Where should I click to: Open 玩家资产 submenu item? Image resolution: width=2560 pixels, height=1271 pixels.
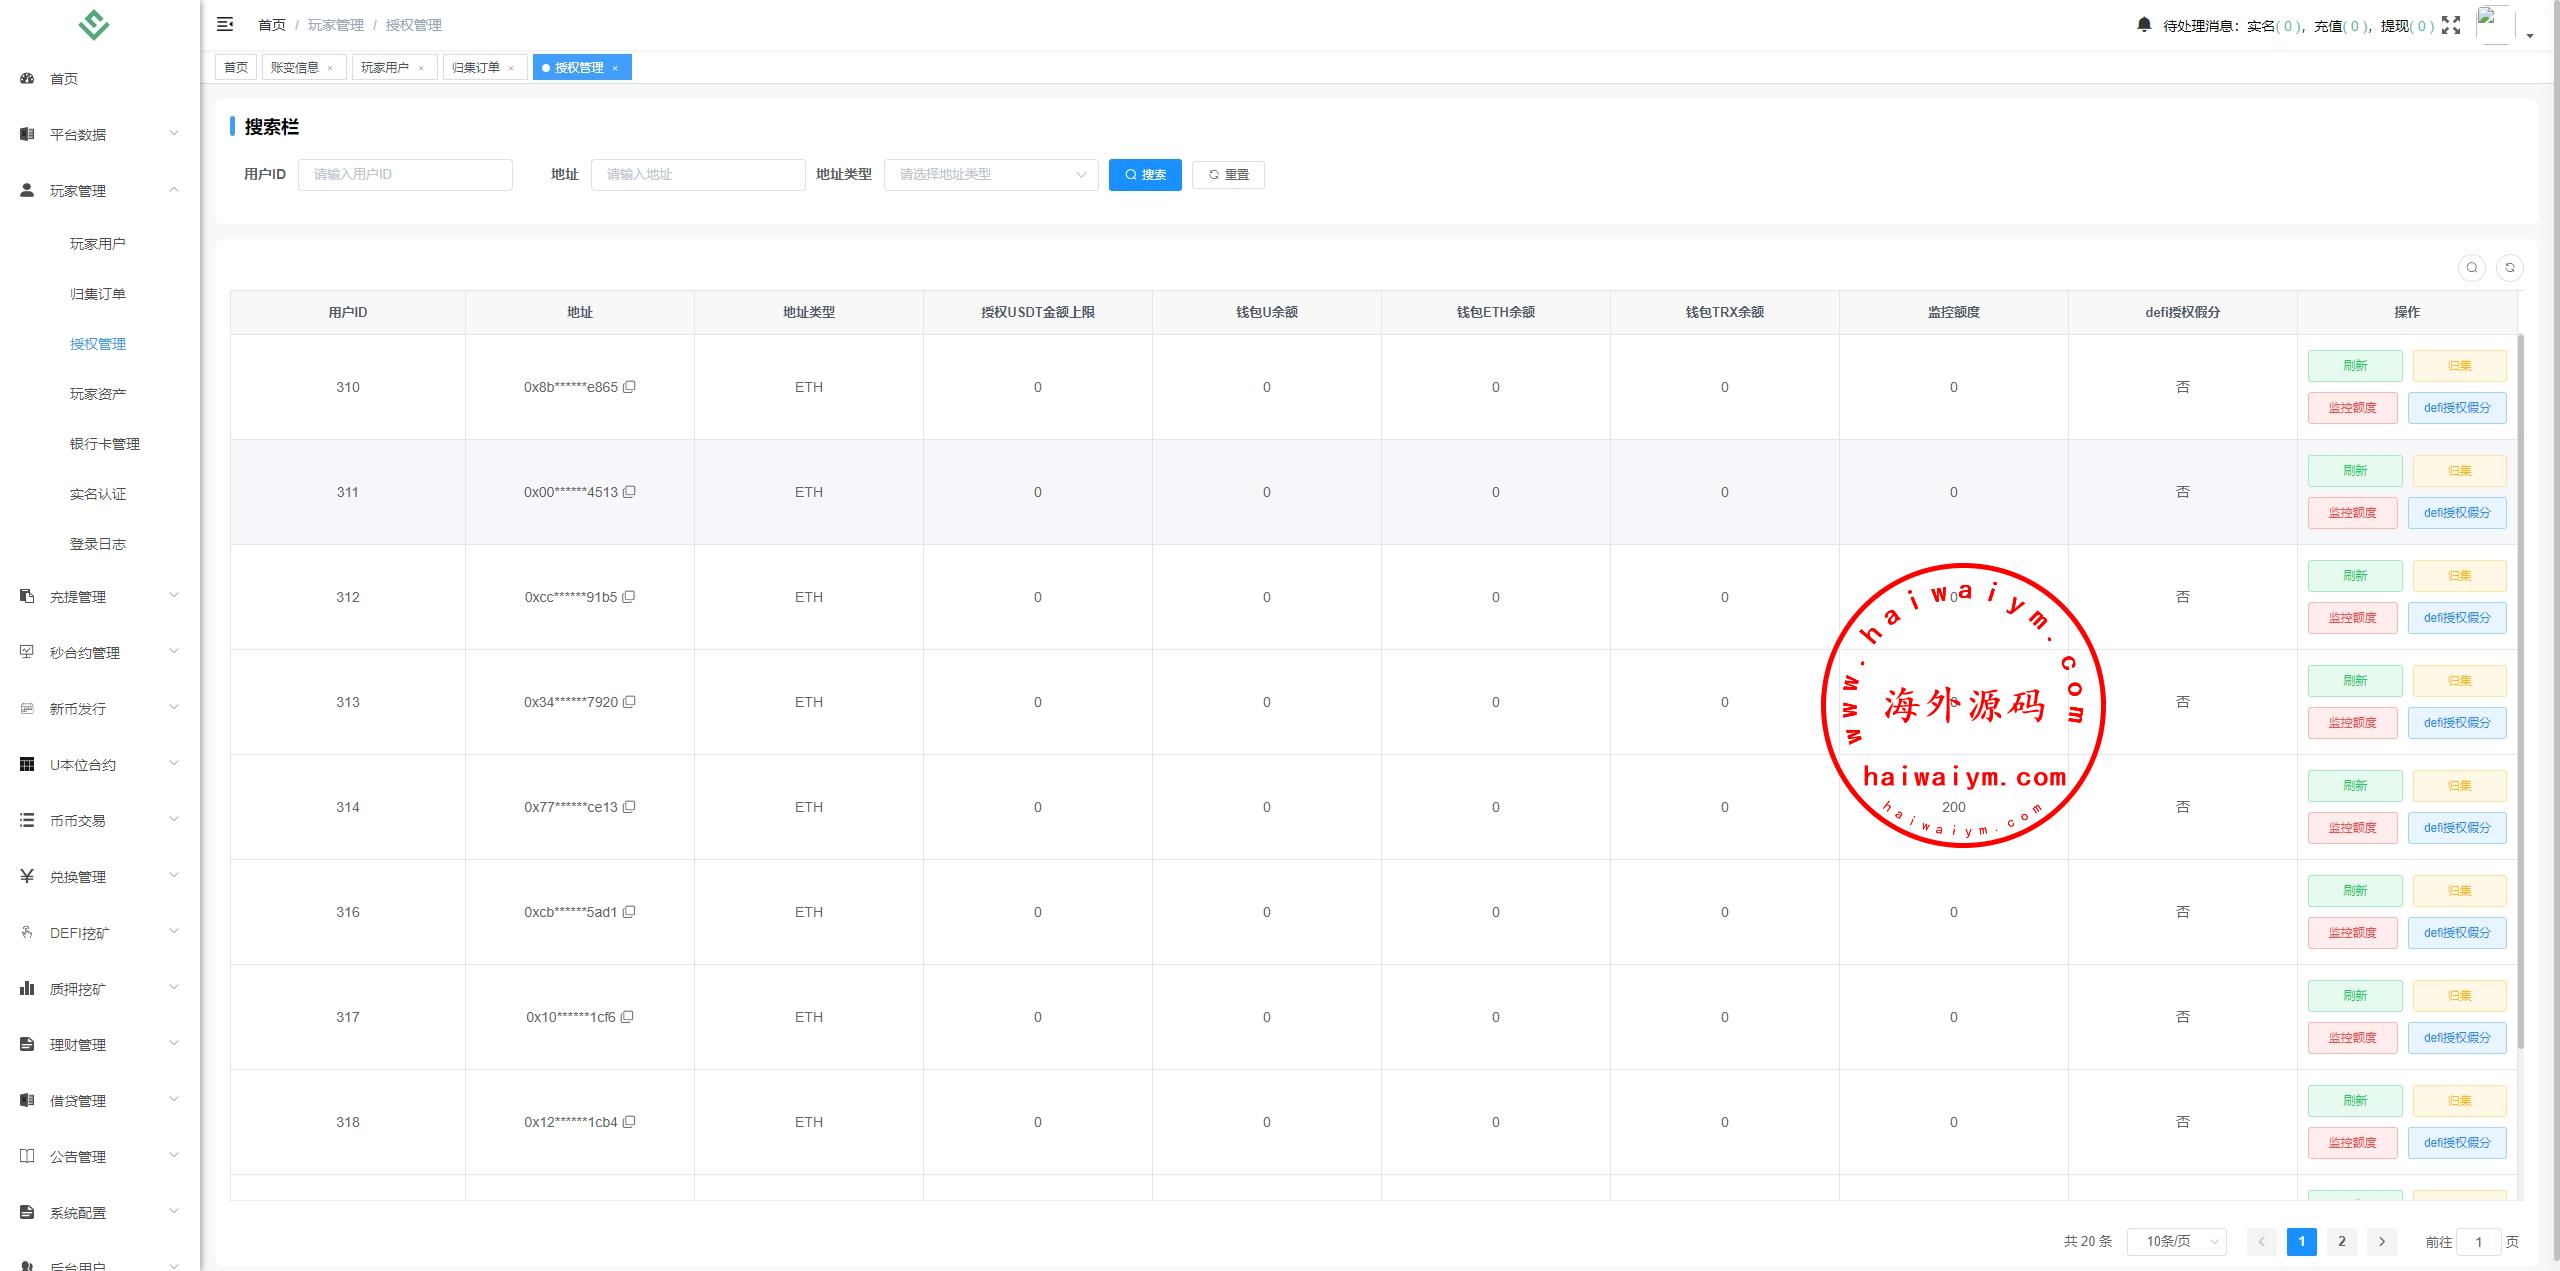(98, 394)
